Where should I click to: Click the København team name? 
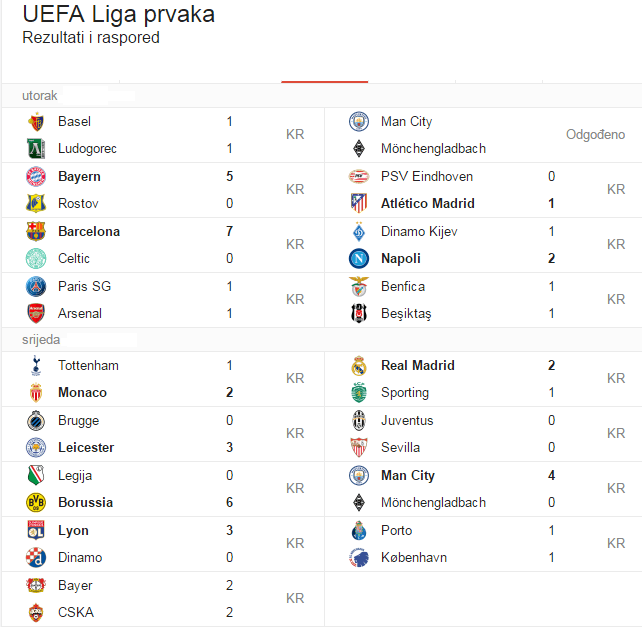tap(414, 557)
